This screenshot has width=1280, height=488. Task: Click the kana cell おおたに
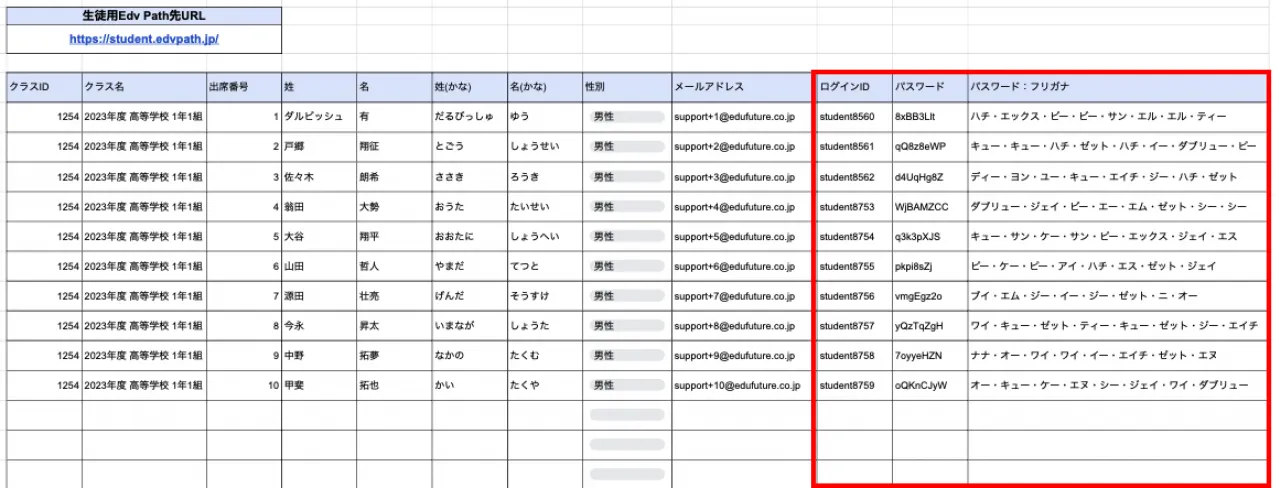click(469, 237)
